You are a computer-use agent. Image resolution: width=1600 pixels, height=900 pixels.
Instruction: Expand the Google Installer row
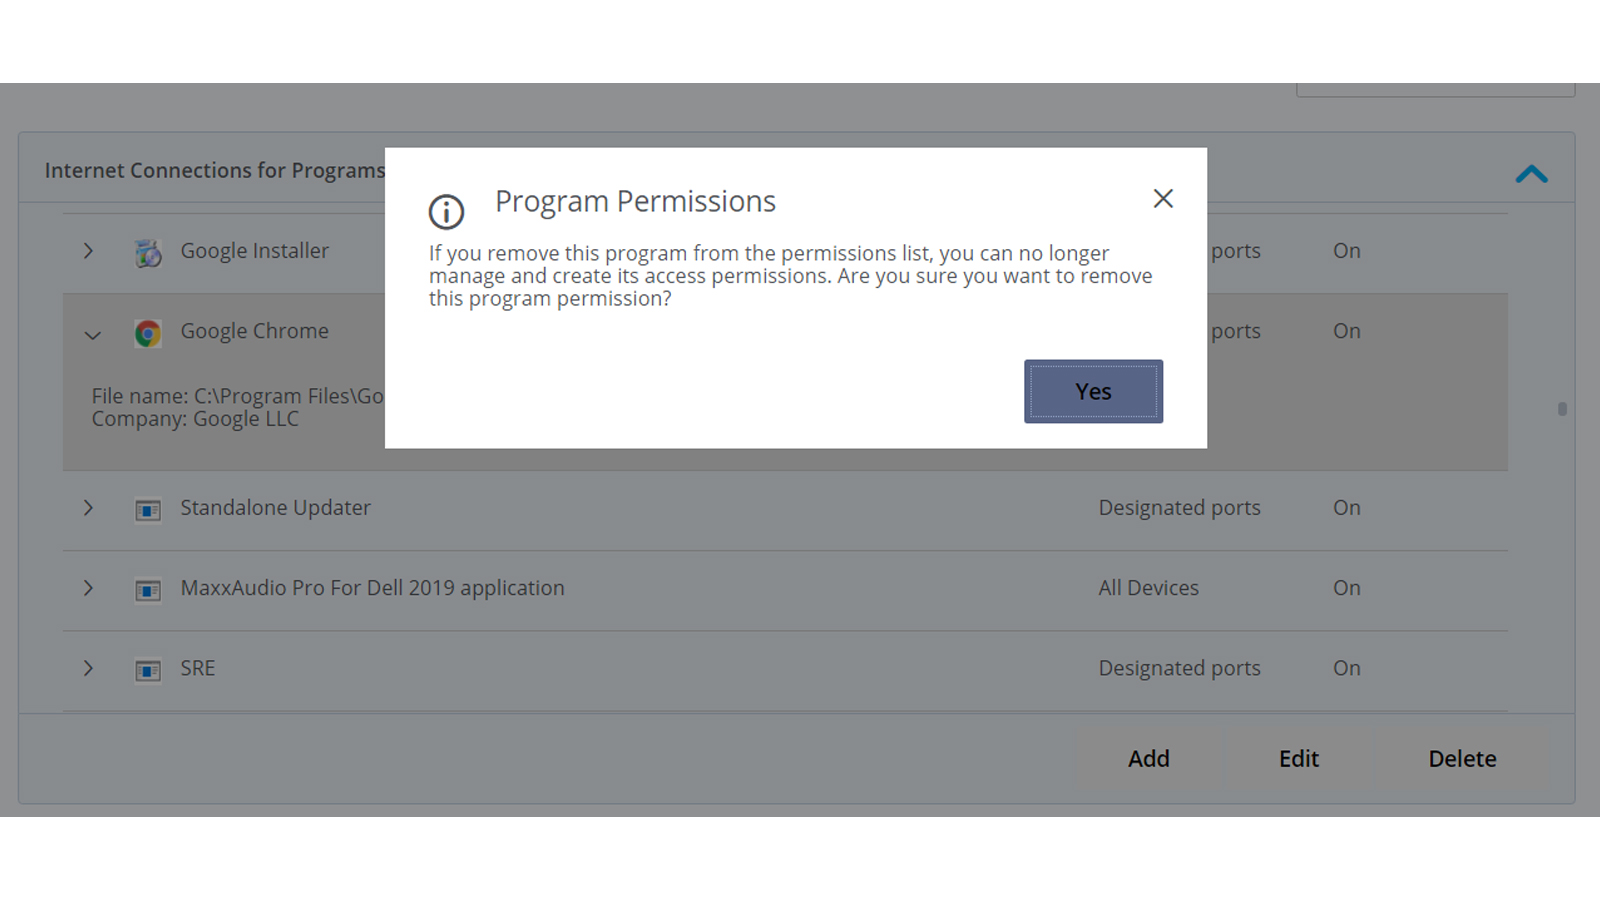pyautogui.click(x=88, y=251)
